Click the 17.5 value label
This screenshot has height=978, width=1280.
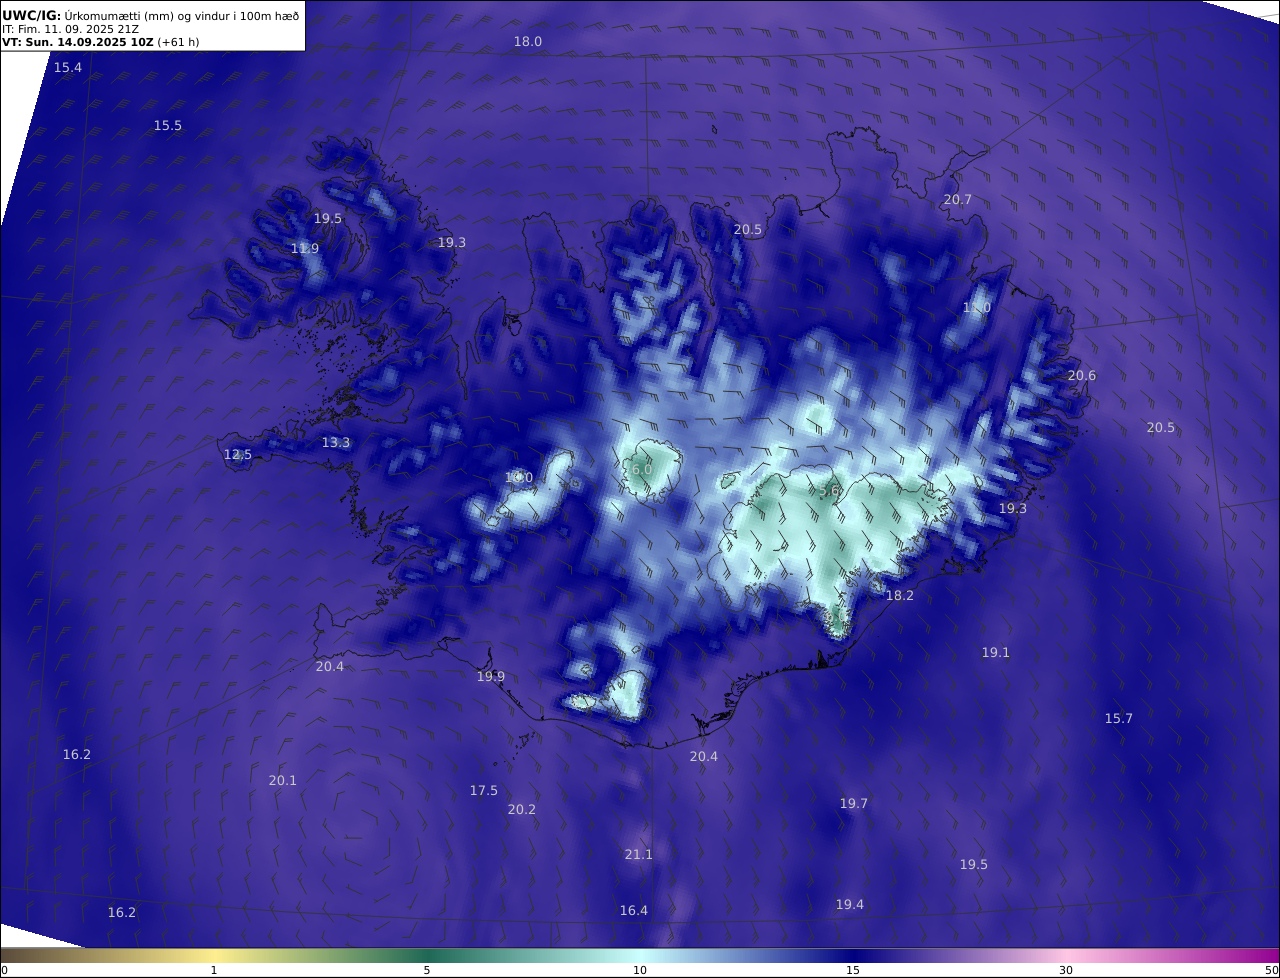coord(484,790)
